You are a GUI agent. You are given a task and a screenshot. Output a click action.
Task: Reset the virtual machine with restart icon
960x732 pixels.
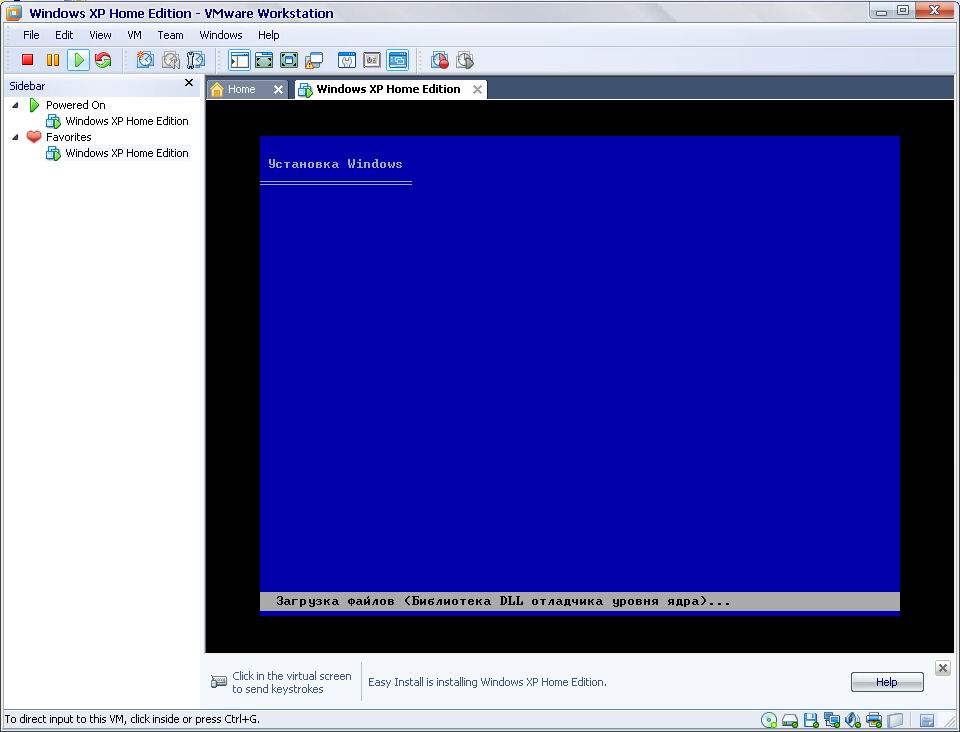tap(103, 60)
